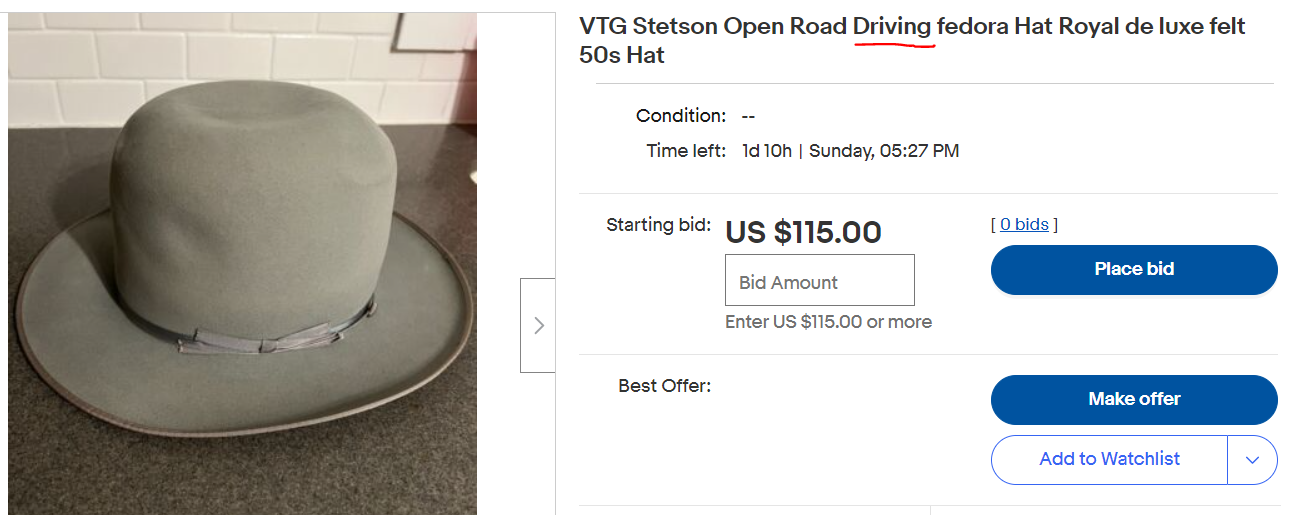
Task: Click the 1d 10h remaining time
Action: click(767, 152)
